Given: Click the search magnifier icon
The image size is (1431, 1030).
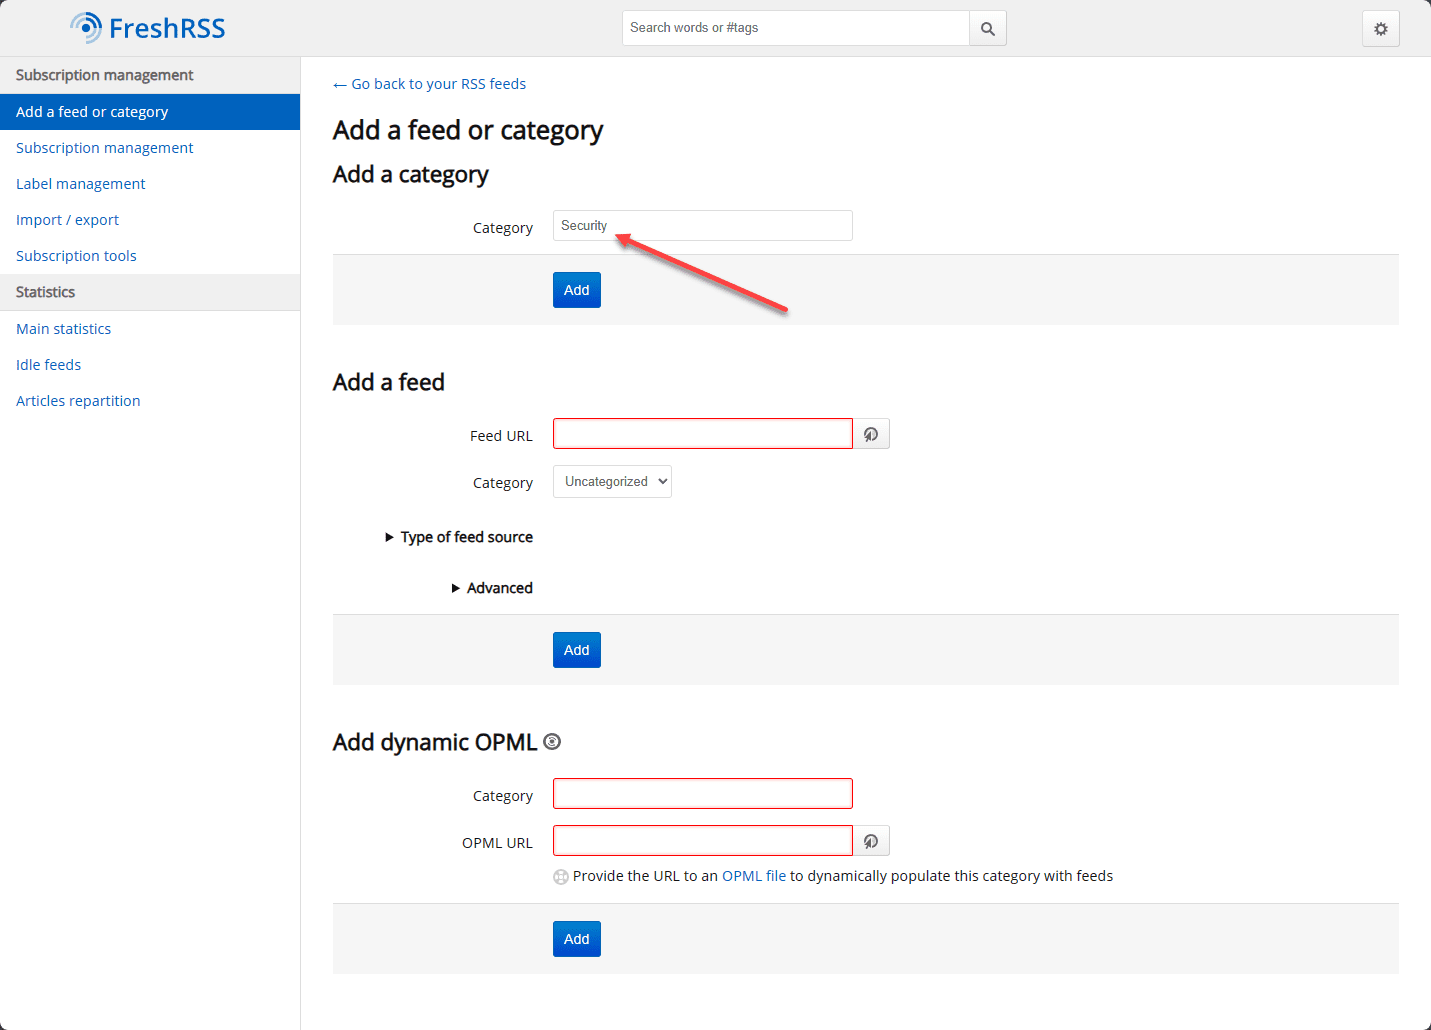Looking at the screenshot, I should pos(987,29).
